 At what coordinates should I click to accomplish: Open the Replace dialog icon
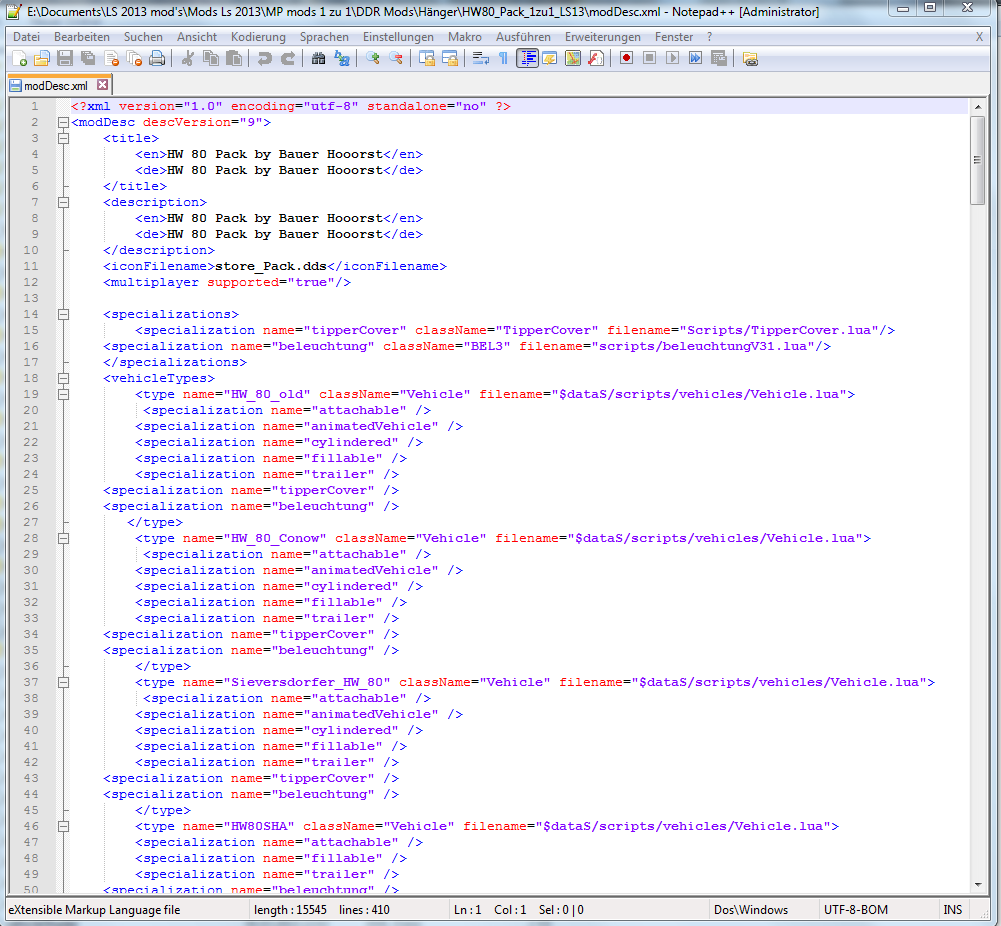tap(342, 59)
